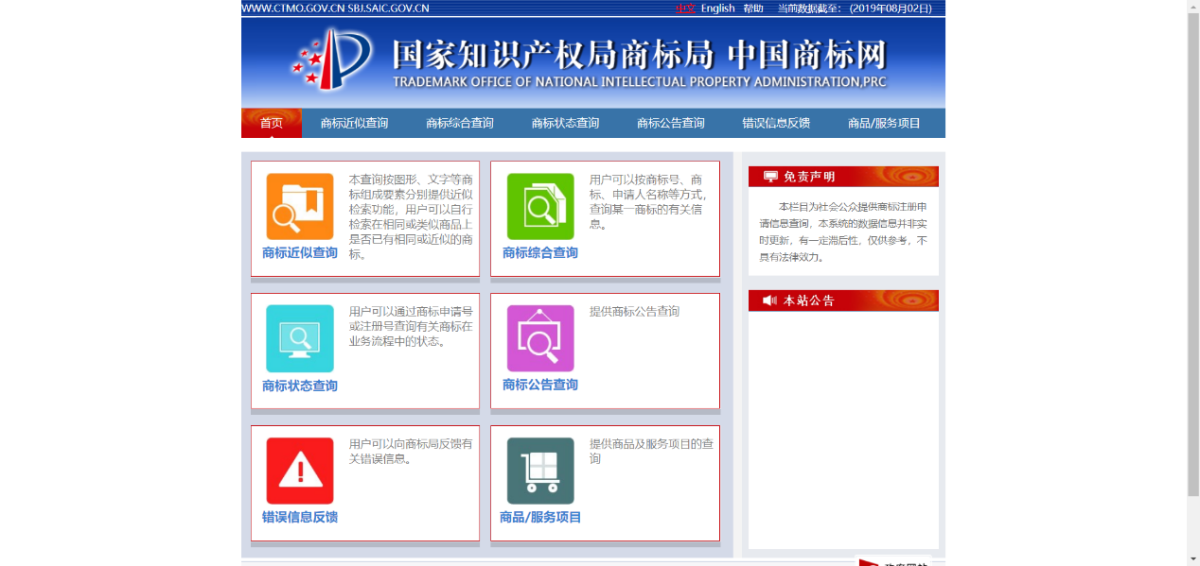Screen dimensions: 1200x566
Task: Open 商标近似查询 in the navigation bar
Action: pyautogui.click(x=354, y=123)
